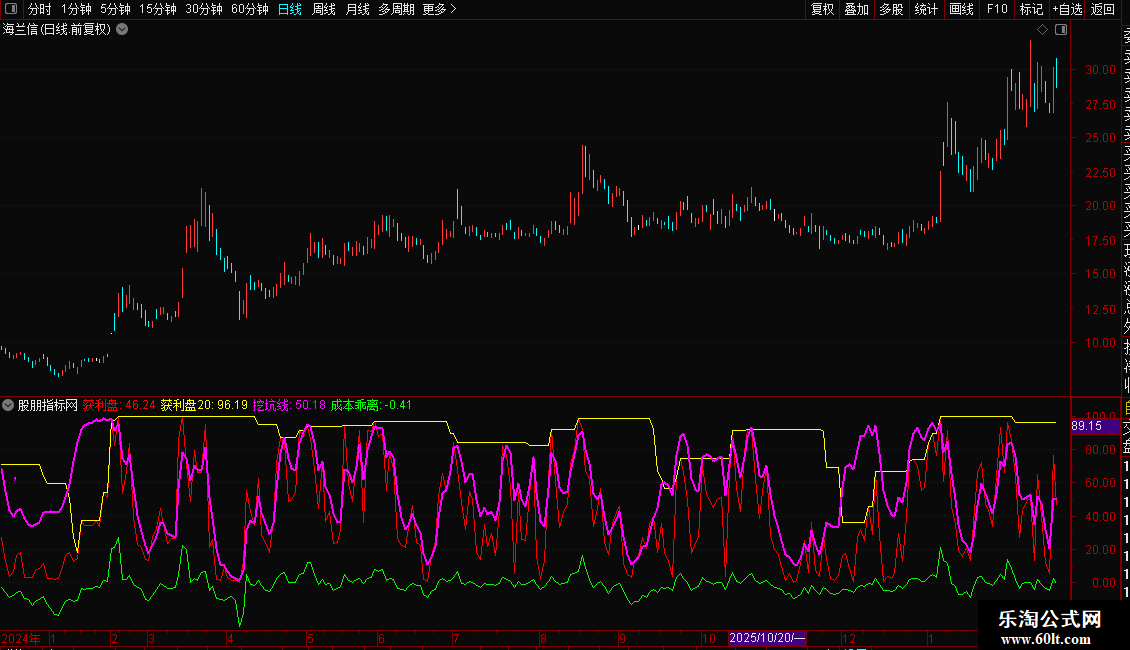Screen dimensions: 1130x650
Task: Open the 多股 multi-stock view
Action: click(891, 9)
